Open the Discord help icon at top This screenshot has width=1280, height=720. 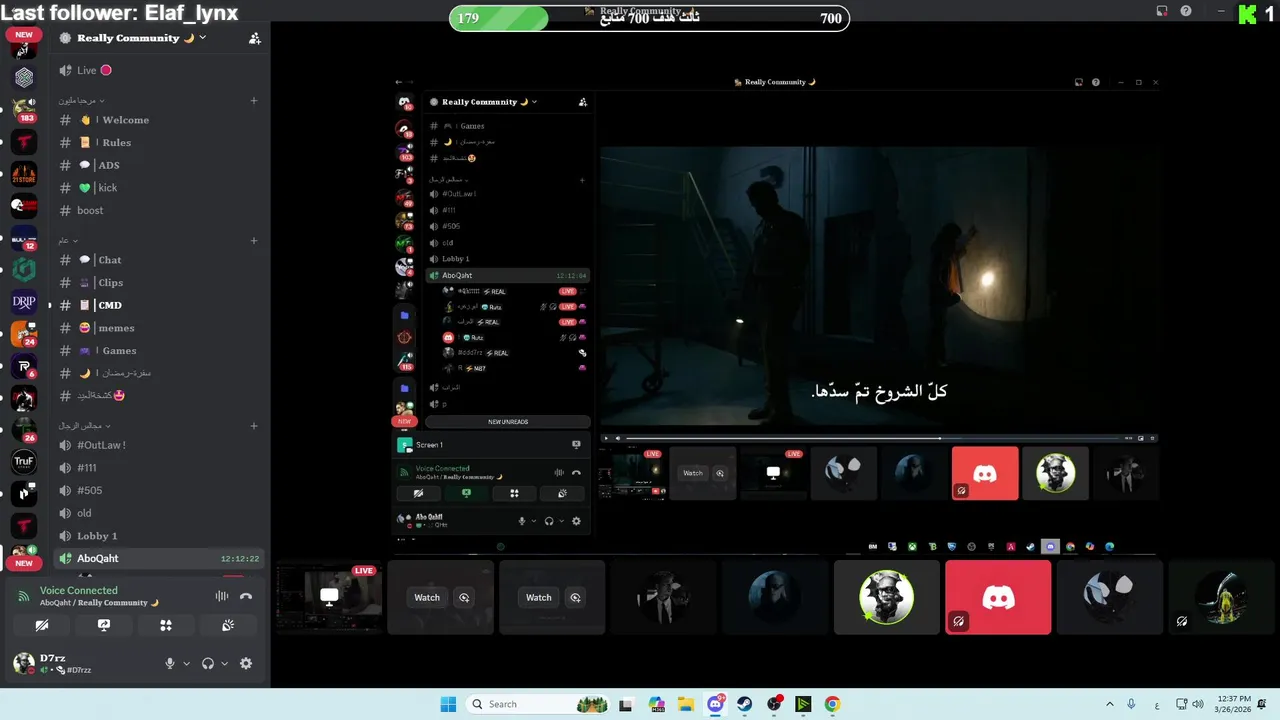(x=1186, y=11)
